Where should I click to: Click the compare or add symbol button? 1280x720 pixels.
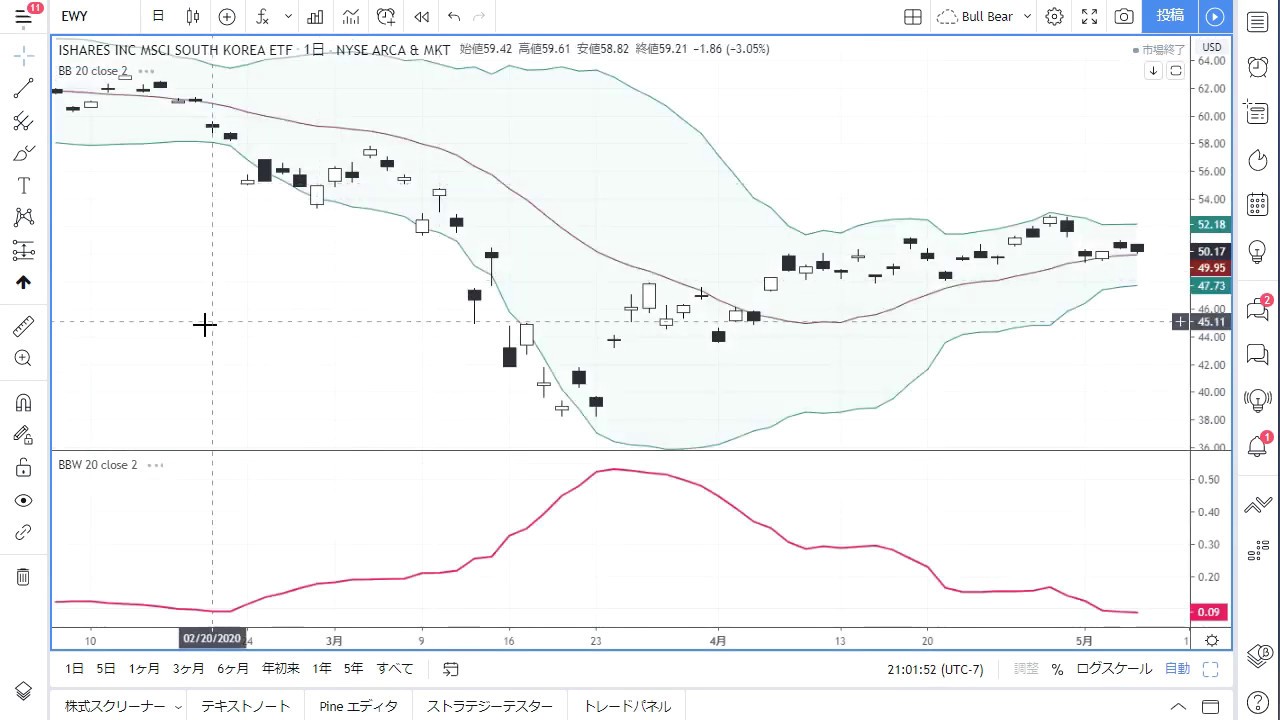pos(227,16)
